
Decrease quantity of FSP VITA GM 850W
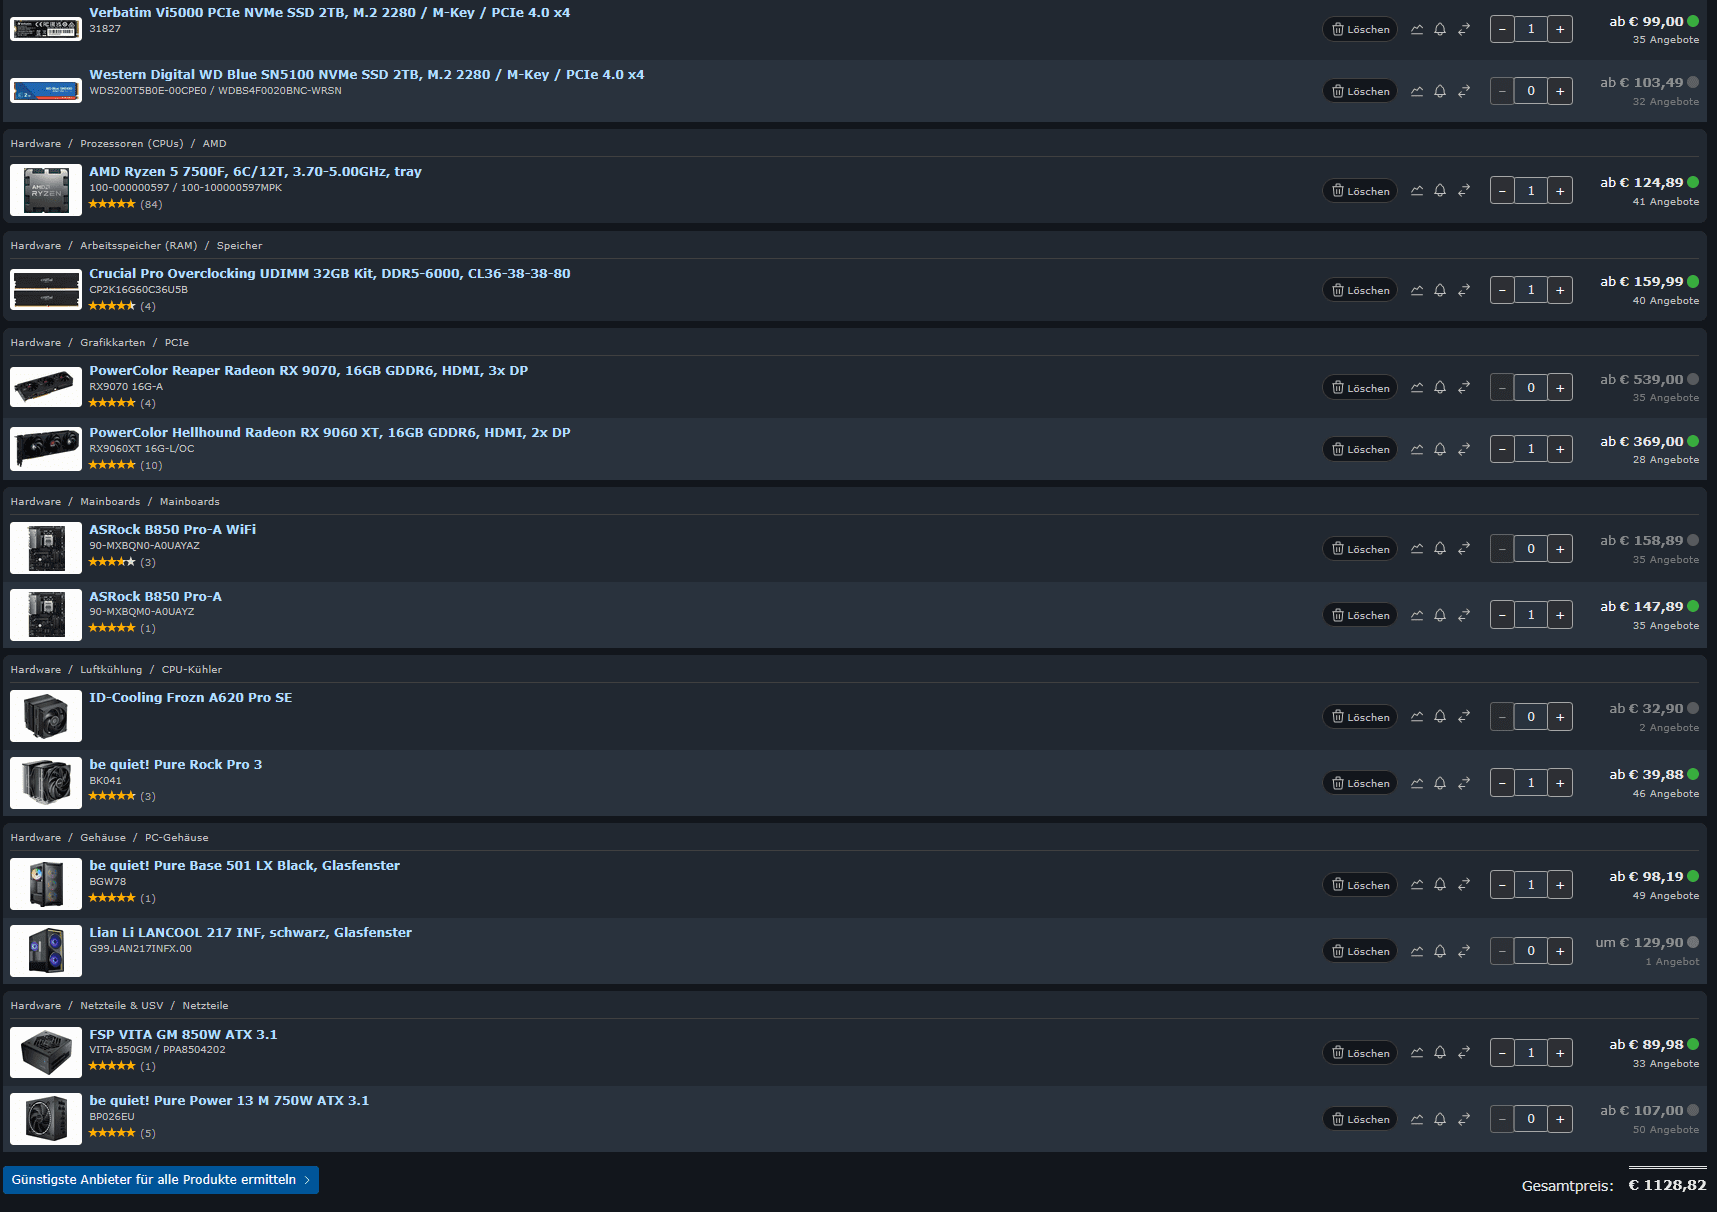(1502, 1052)
